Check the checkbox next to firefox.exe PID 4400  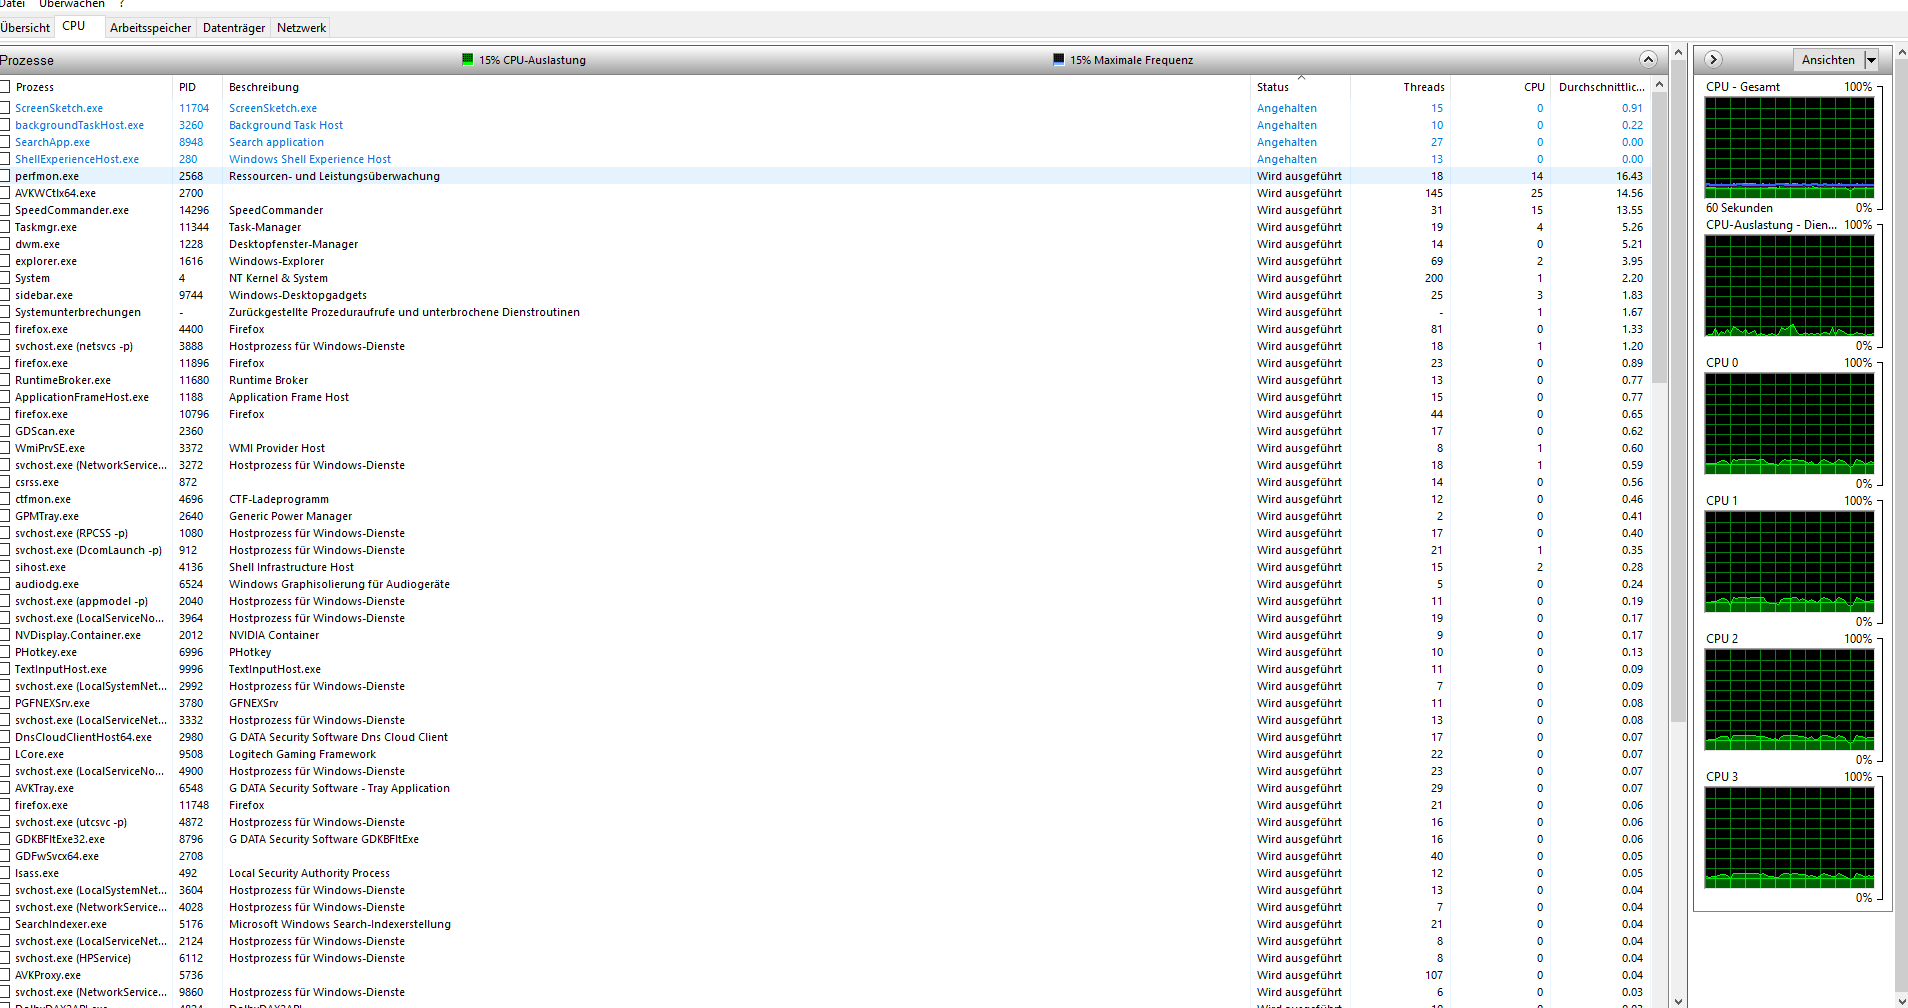(7, 329)
